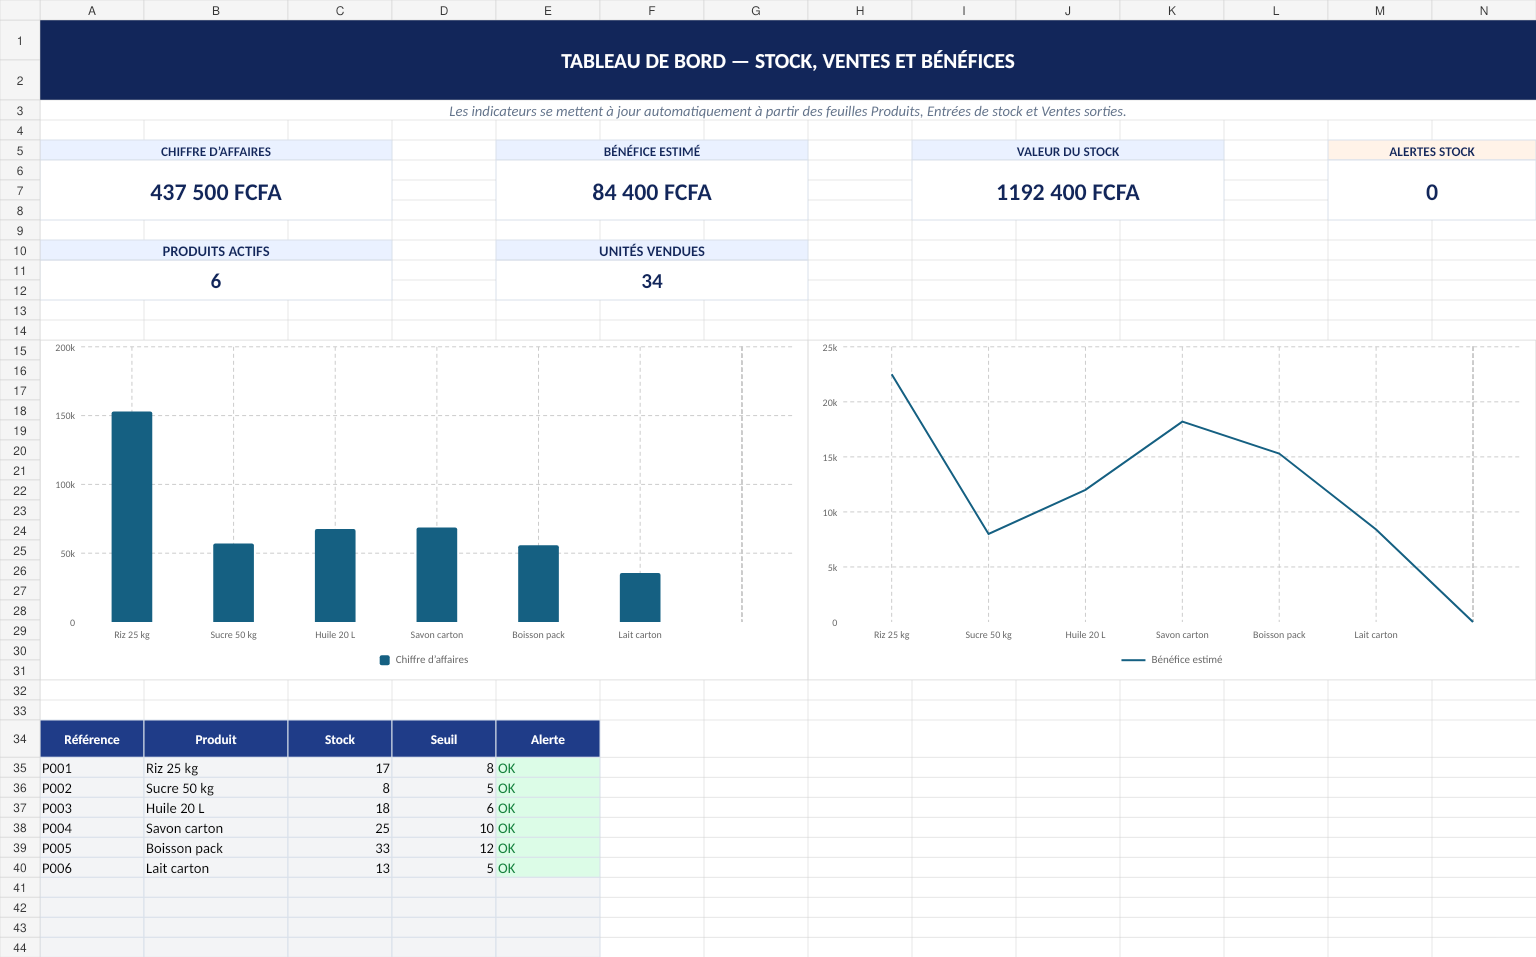This screenshot has width=1536, height=957.
Task: Select the Alerte table header
Action: click(548, 739)
